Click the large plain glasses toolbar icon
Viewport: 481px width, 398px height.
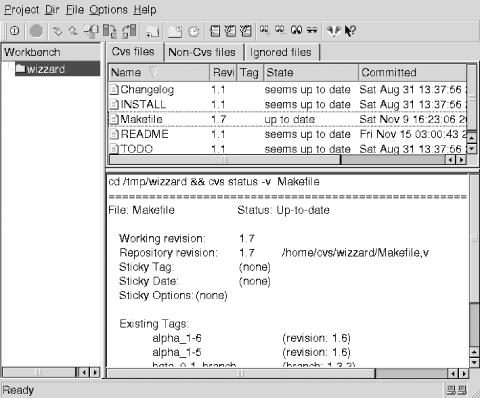(296, 30)
